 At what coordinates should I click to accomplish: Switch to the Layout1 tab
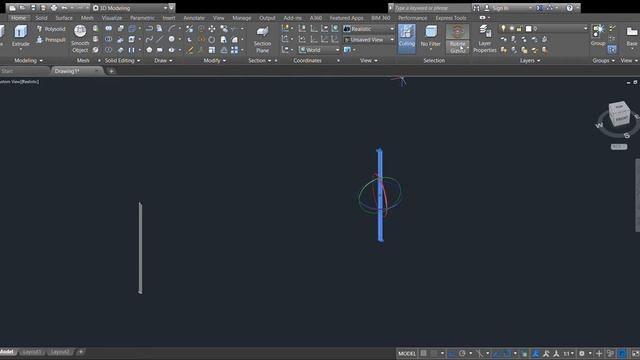[31, 352]
